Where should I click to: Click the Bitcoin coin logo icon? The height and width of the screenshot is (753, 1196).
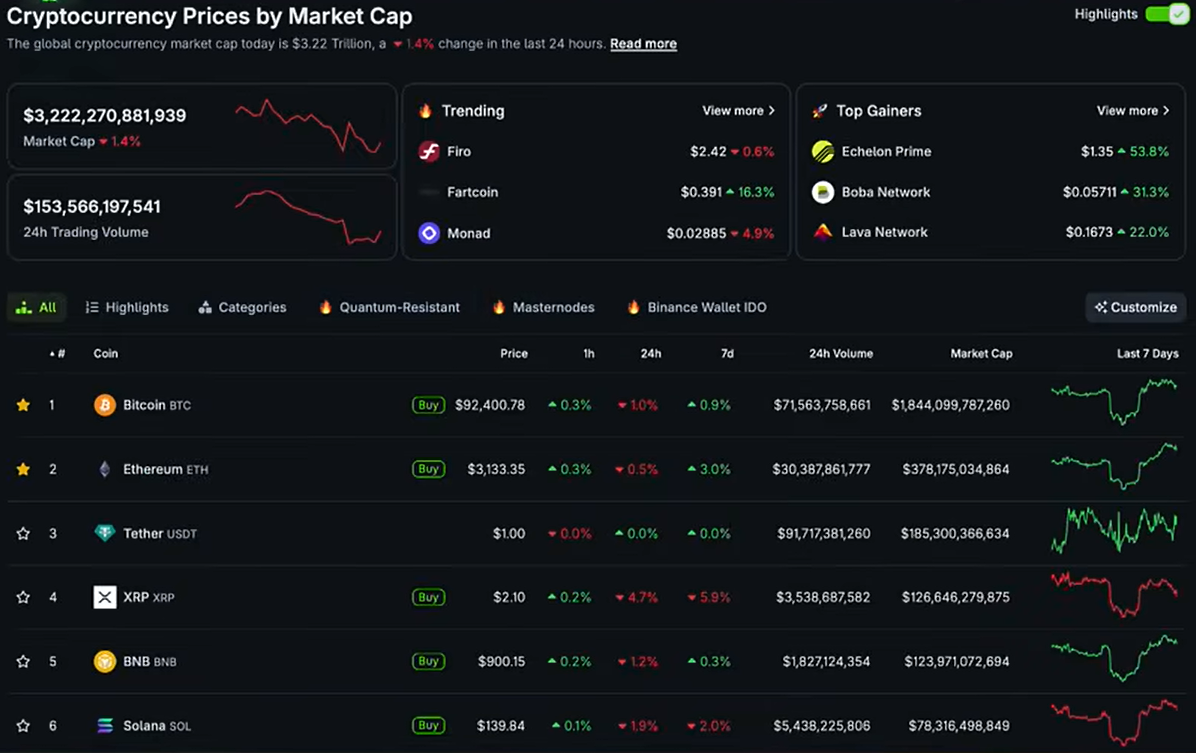click(104, 405)
